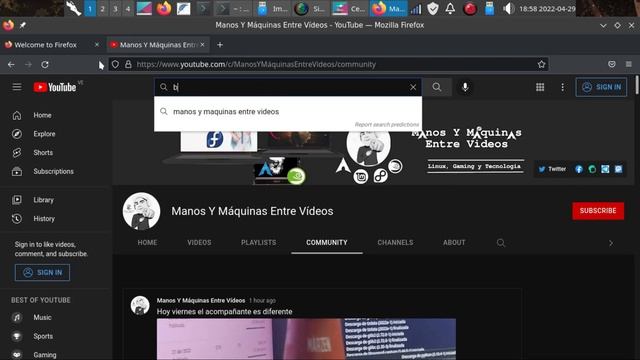The image size is (640, 360).
Task: Subscribe to Manos Y Máquinas Entre Videos
Action: click(x=598, y=211)
